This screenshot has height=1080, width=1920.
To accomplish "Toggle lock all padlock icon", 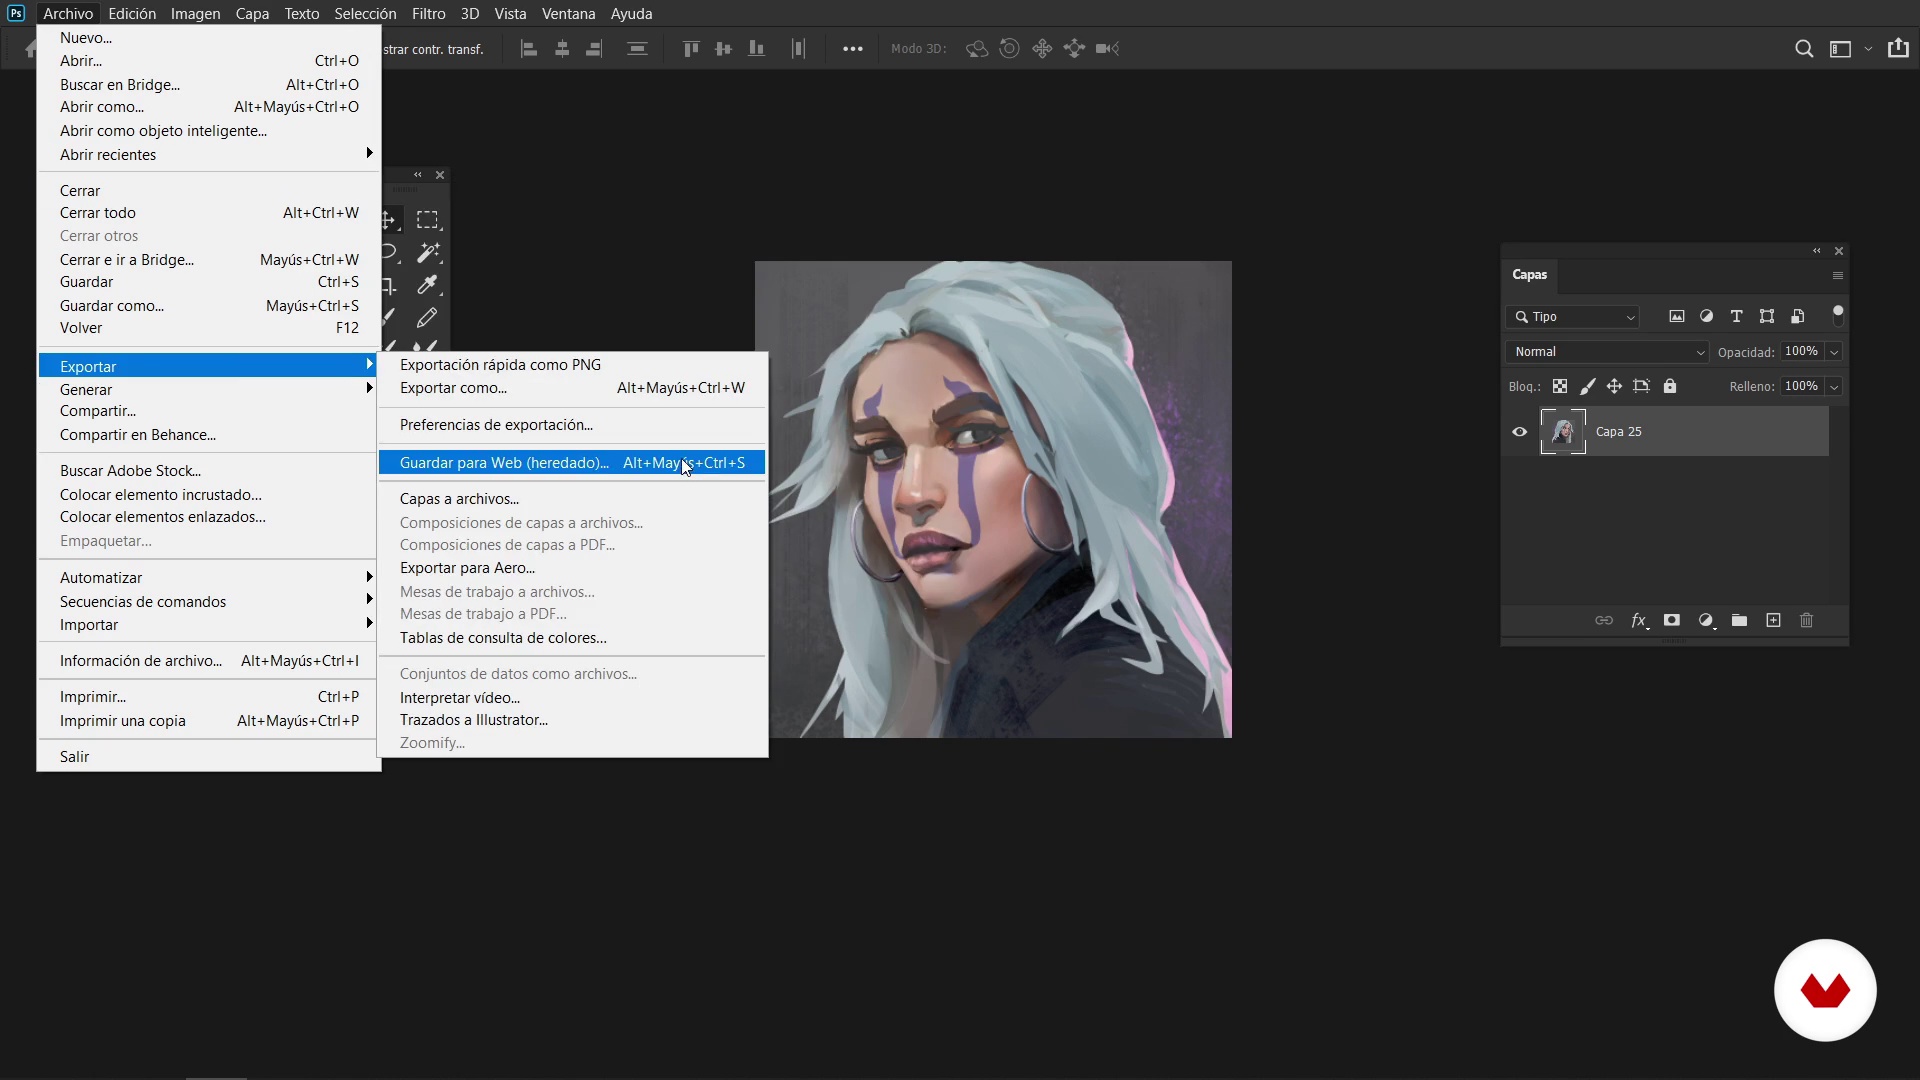I will click(x=1670, y=386).
